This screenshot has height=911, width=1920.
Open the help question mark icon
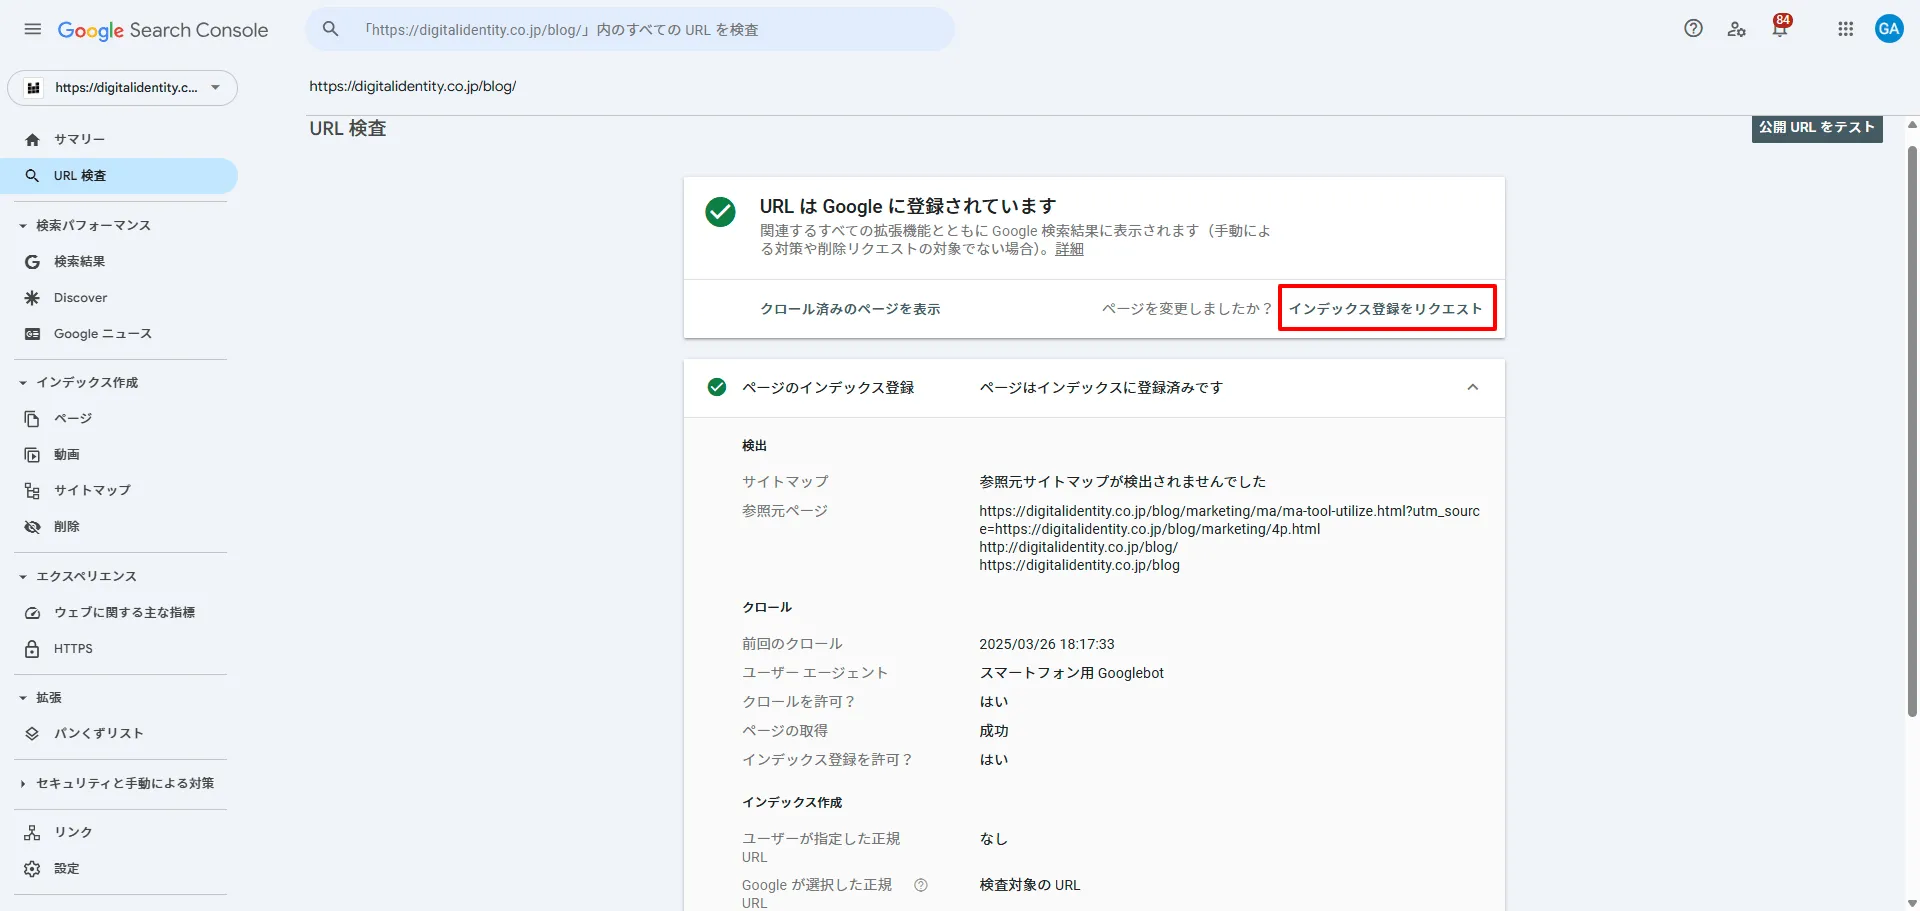coord(1693,29)
